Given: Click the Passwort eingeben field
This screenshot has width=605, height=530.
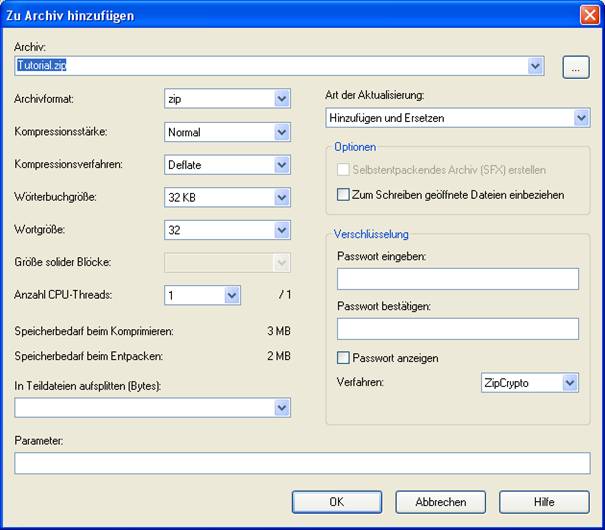Looking at the screenshot, I should [458, 279].
